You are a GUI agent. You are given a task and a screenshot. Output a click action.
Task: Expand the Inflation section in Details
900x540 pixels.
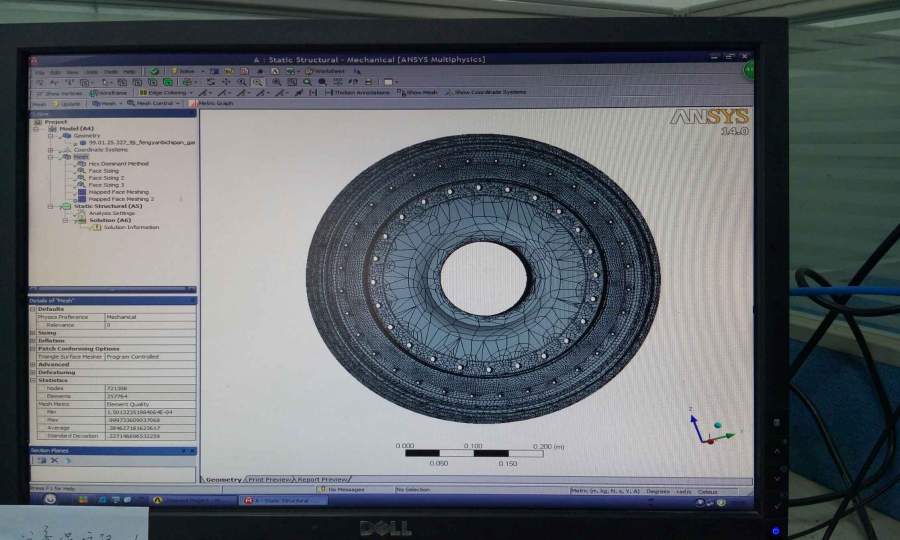click(x=33, y=341)
